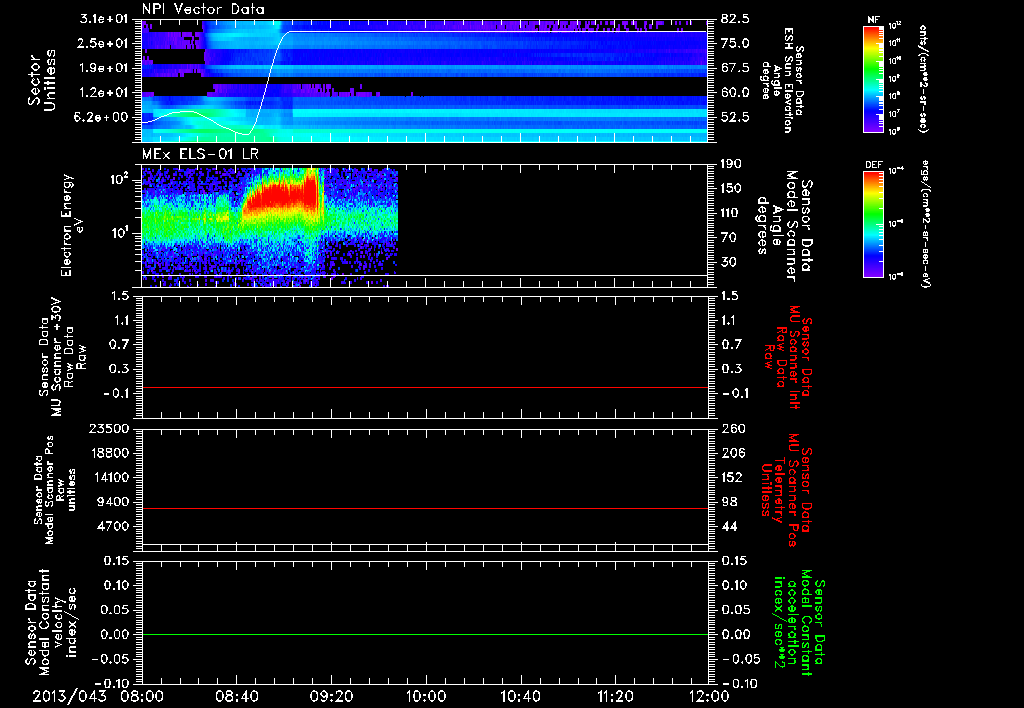Click the "10:40" time axis label
The image size is (1024, 708).
coord(520,696)
